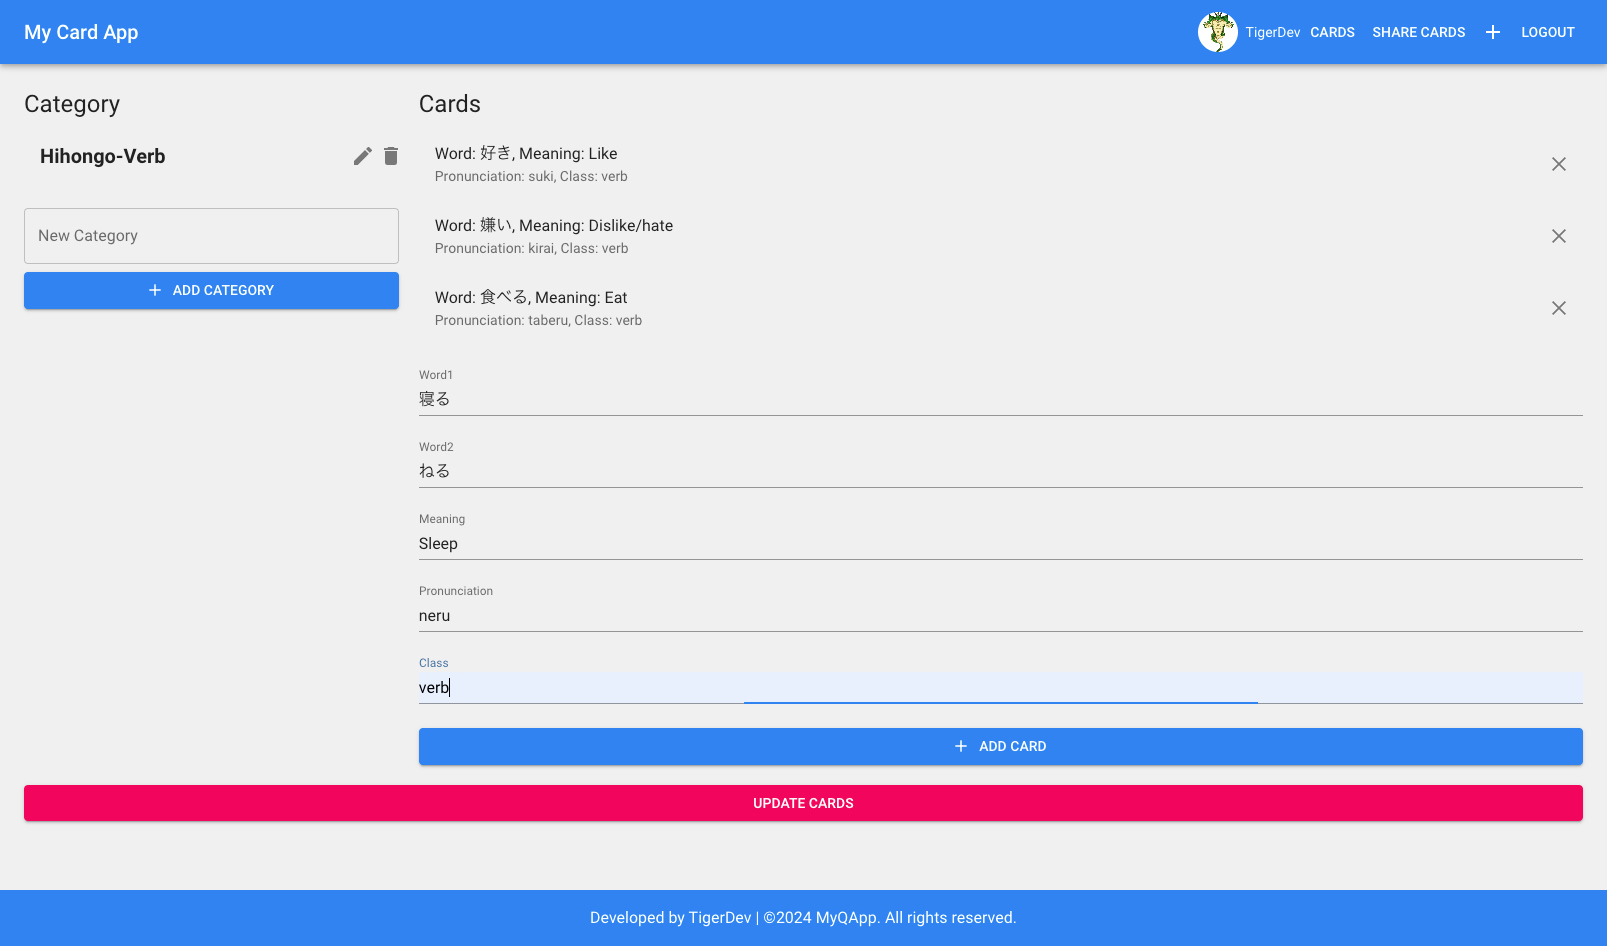Remove the card for 好き
The width and height of the screenshot is (1607, 946).
click(x=1558, y=164)
